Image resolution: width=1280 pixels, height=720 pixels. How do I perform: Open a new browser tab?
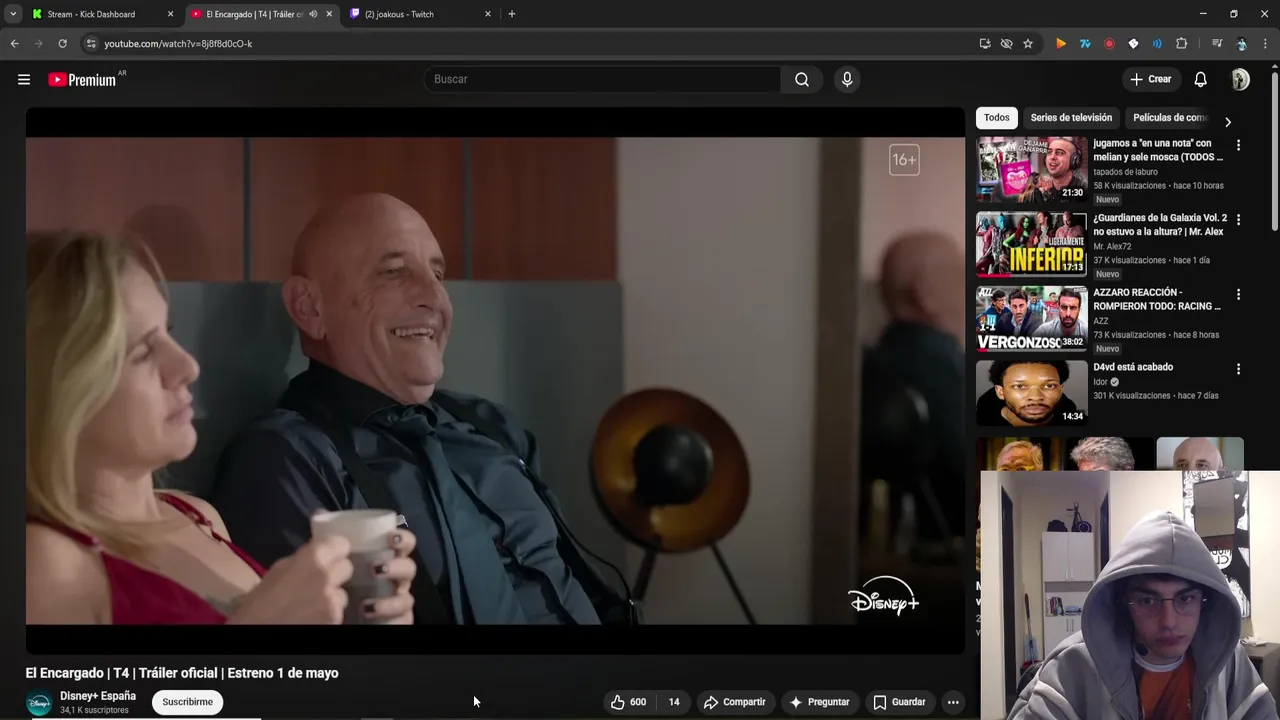(512, 14)
